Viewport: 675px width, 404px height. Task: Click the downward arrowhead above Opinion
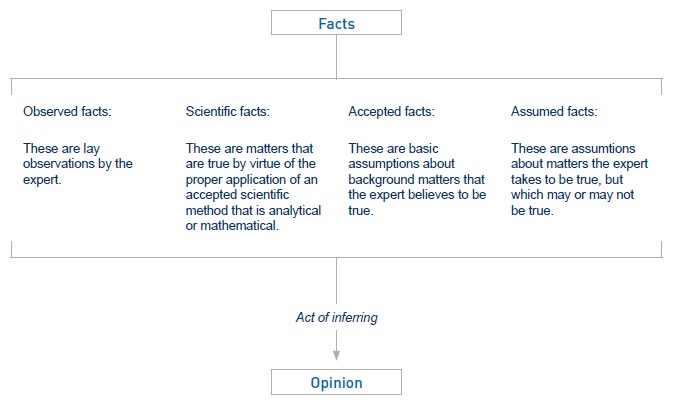(x=336, y=353)
